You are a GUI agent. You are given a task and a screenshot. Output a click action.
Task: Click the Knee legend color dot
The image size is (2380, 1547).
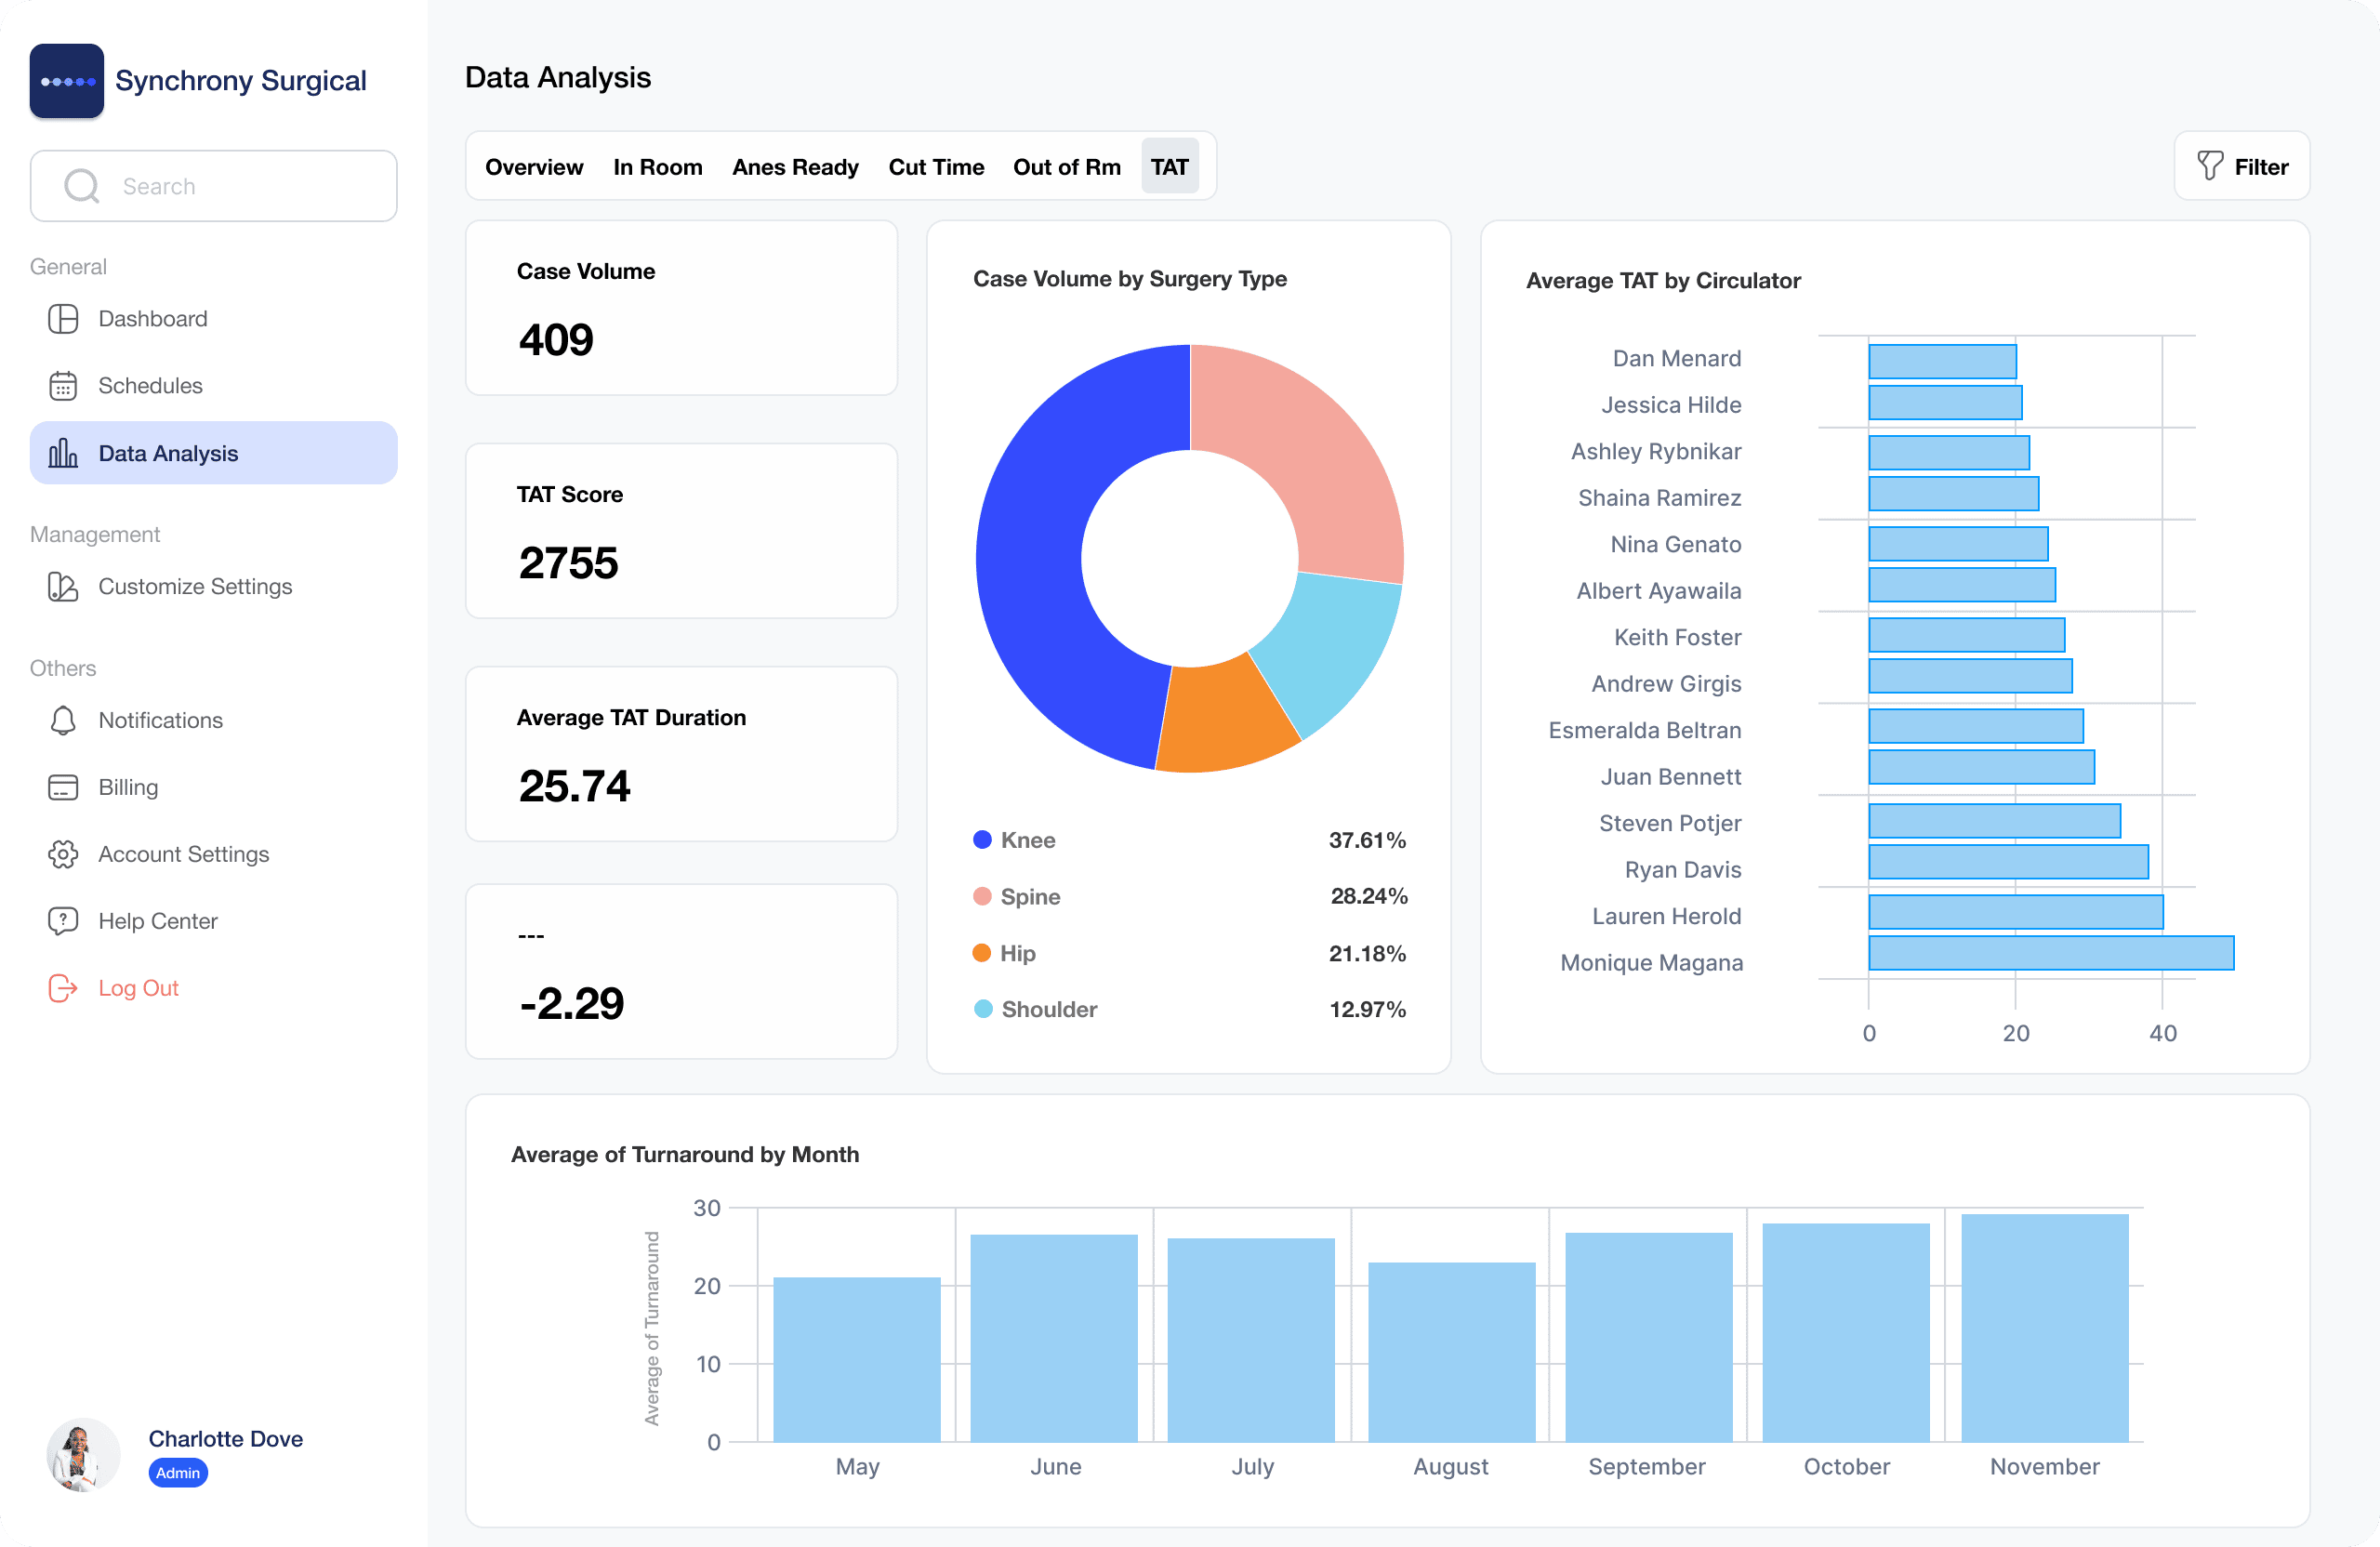click(982, 840)
